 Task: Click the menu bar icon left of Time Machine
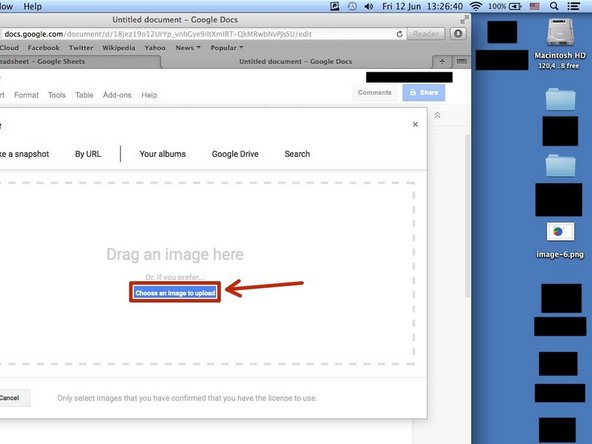(335, 6)
